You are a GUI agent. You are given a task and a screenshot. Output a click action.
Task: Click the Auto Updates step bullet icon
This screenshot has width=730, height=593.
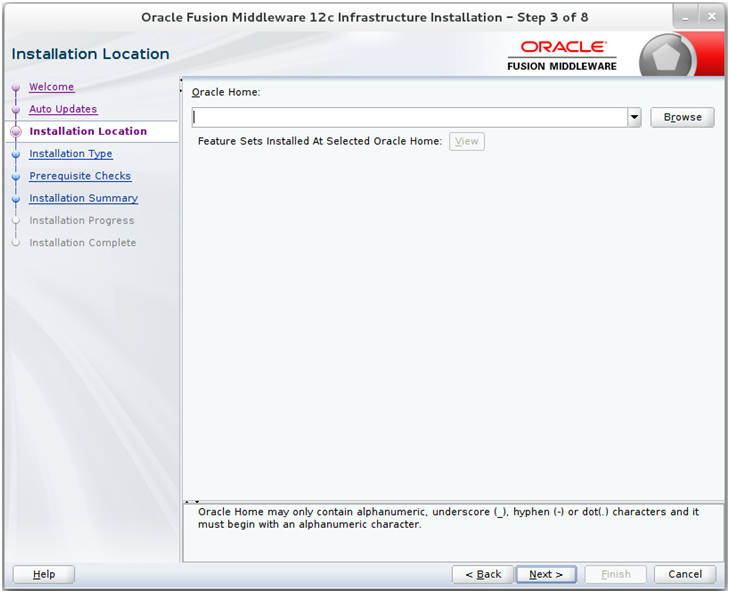[x=16, y=110]
